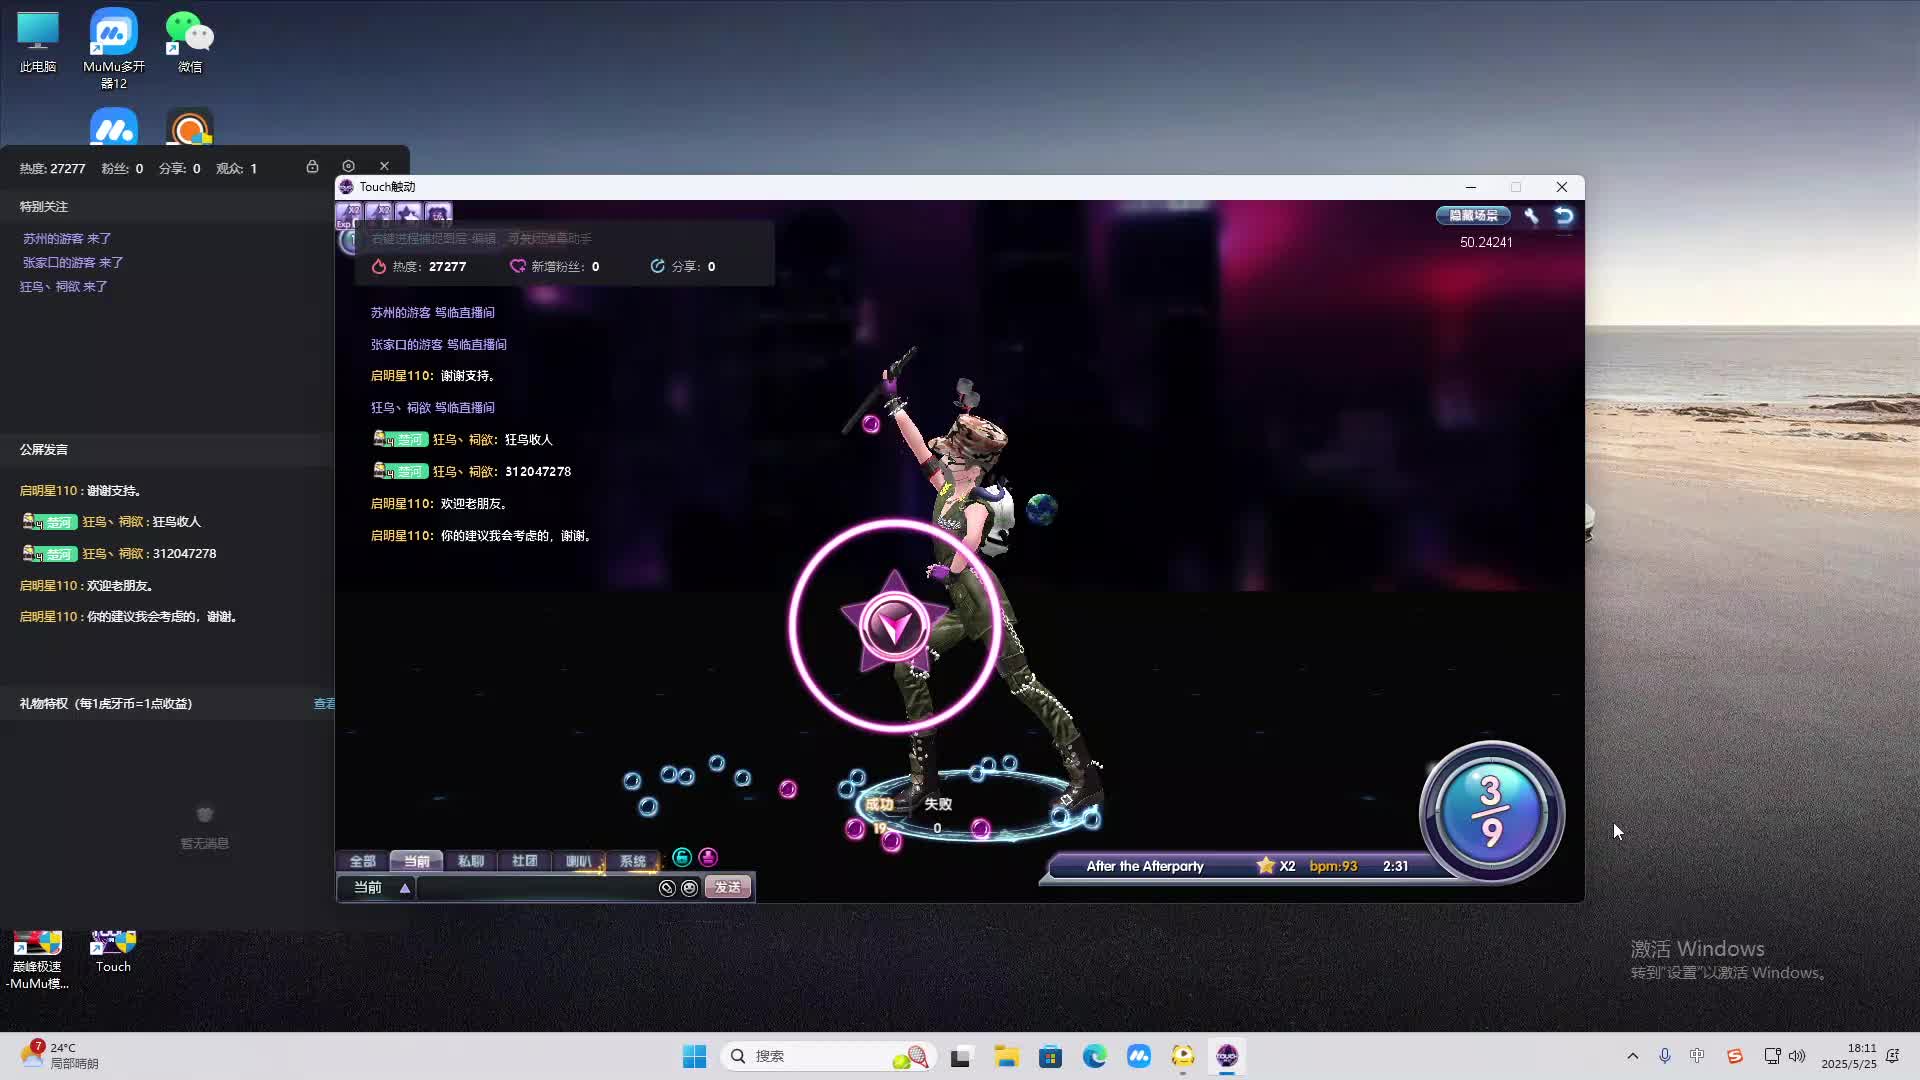
Task: Switch to the 私聊 chat tab
Action: [x=470, y=861]
